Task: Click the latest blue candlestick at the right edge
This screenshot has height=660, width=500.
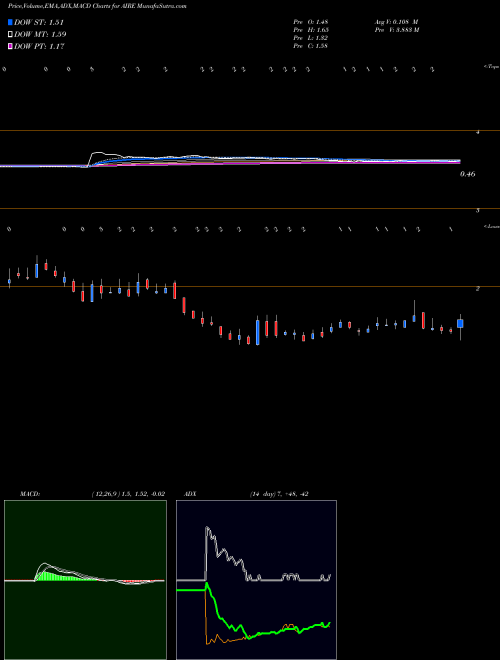Action: (460, 324)
